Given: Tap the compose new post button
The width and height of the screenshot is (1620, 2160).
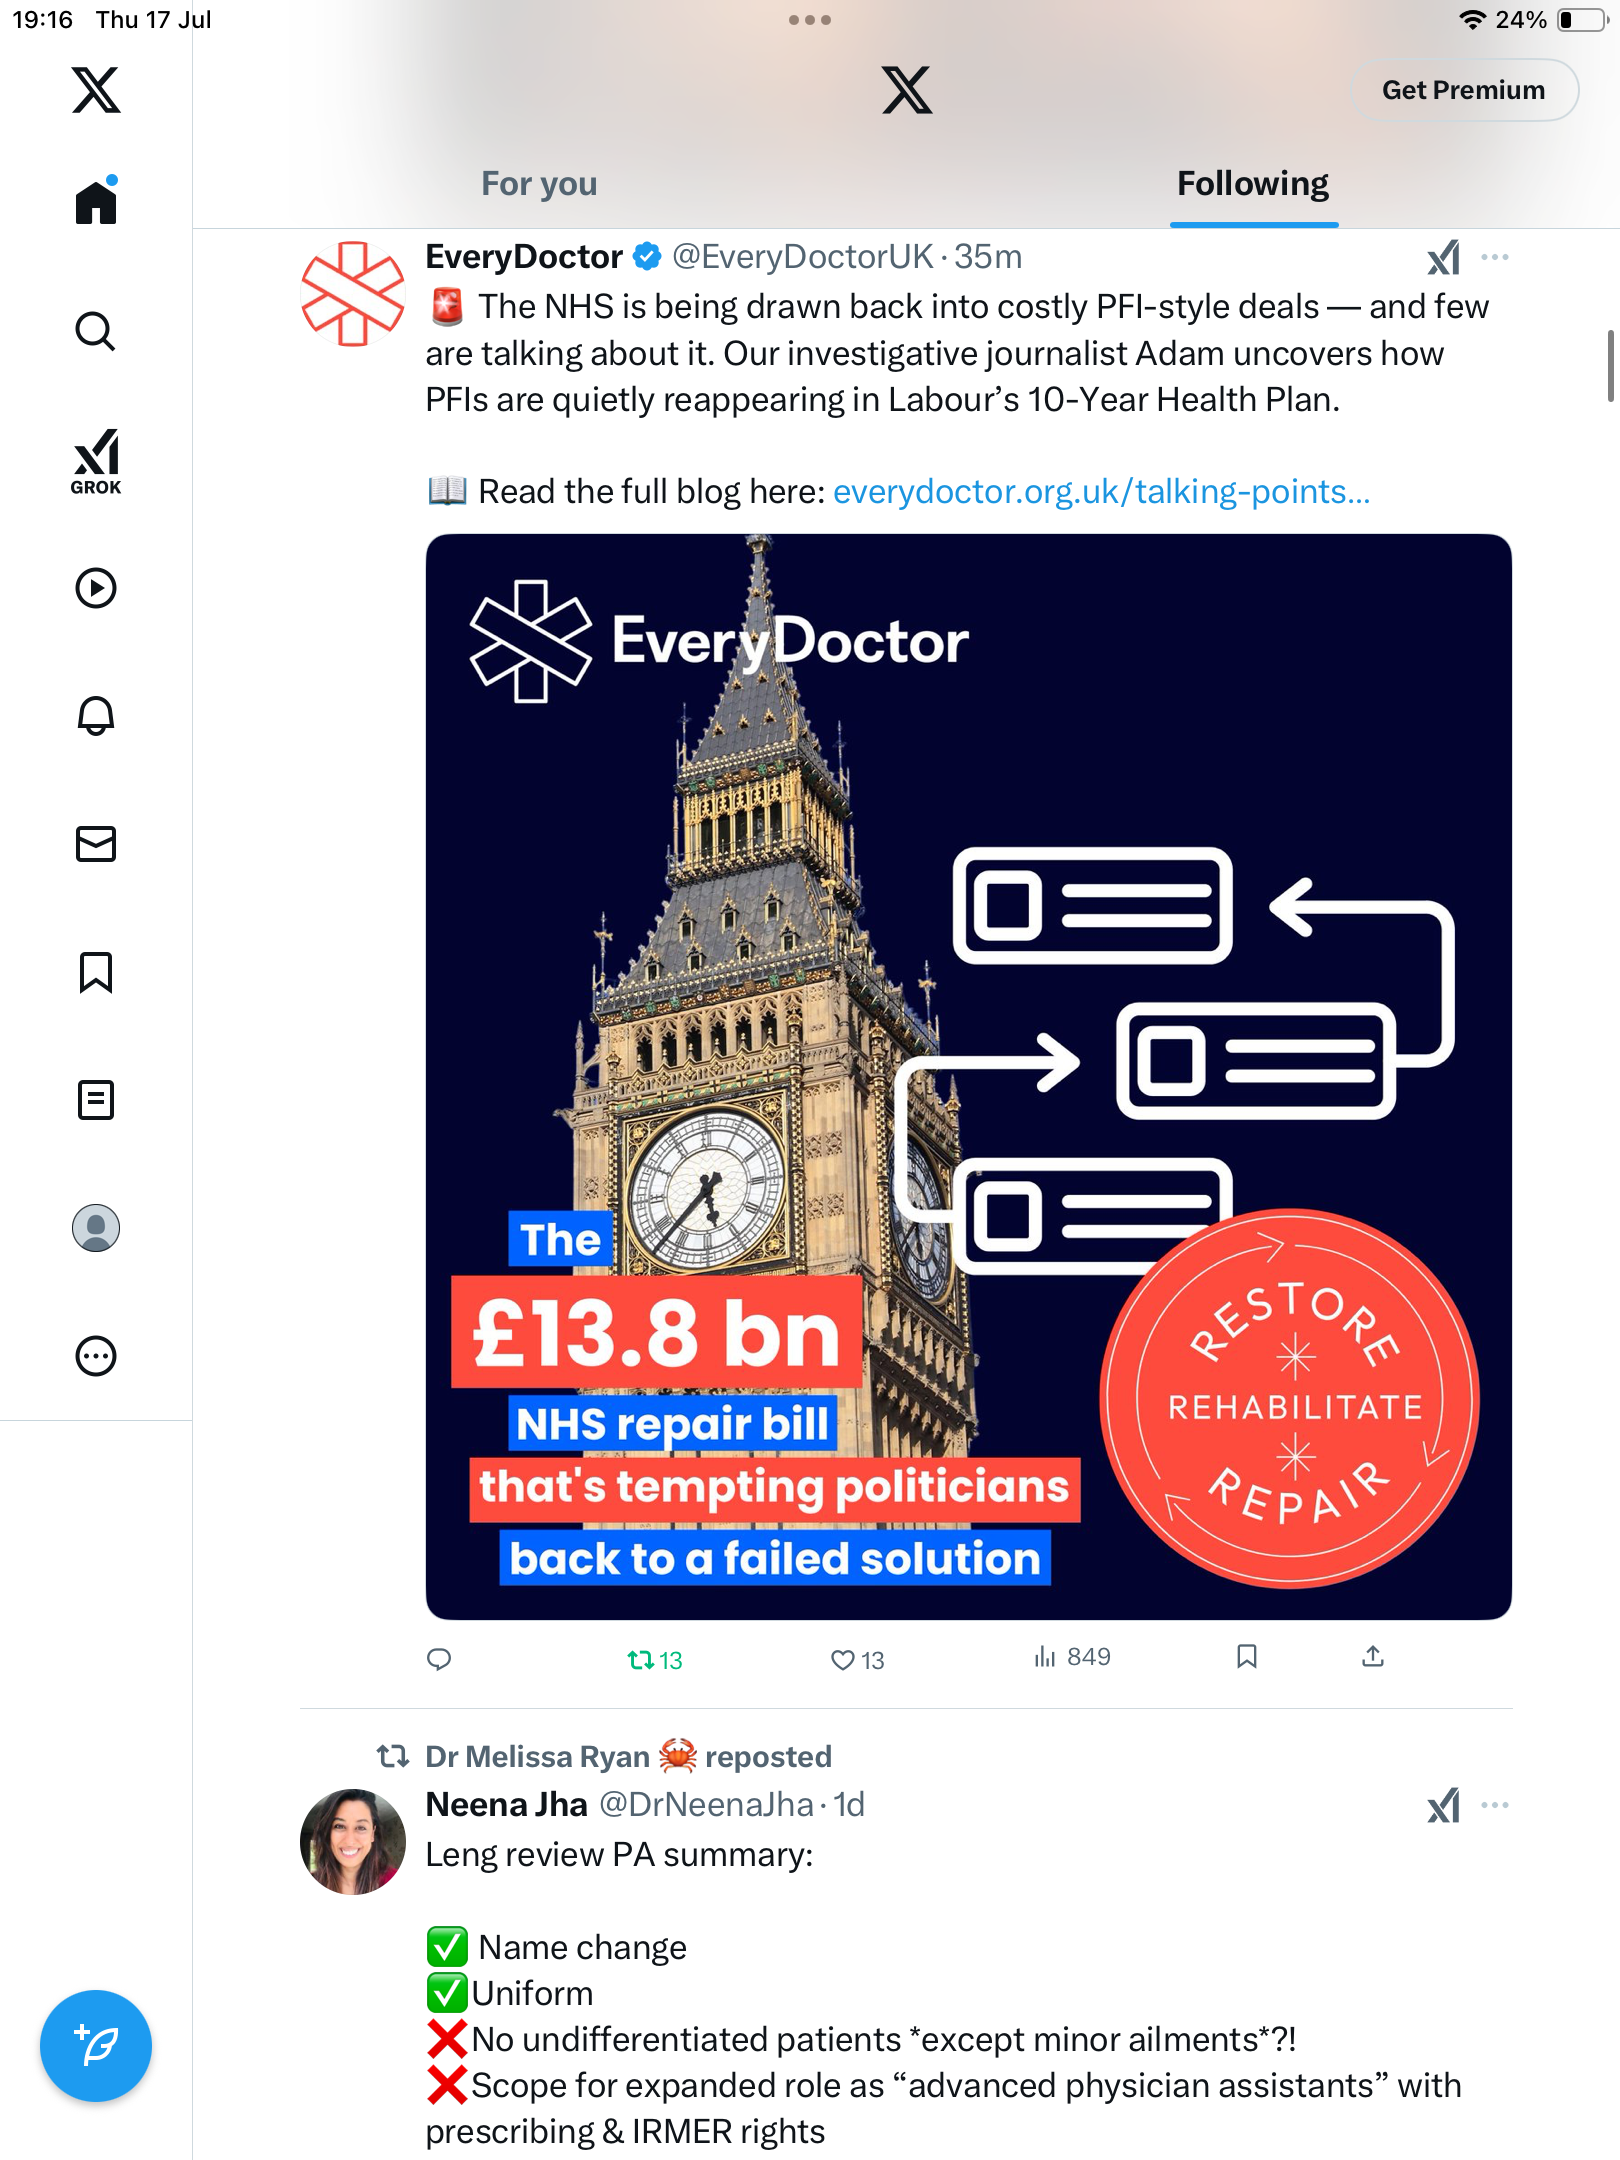Looking at the screenshot, I should [96, 2046].
